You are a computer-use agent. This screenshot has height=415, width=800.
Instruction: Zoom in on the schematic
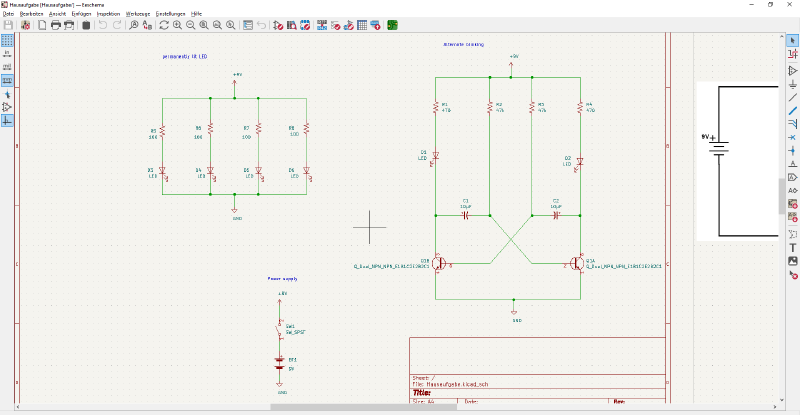[x=177, y=25]
